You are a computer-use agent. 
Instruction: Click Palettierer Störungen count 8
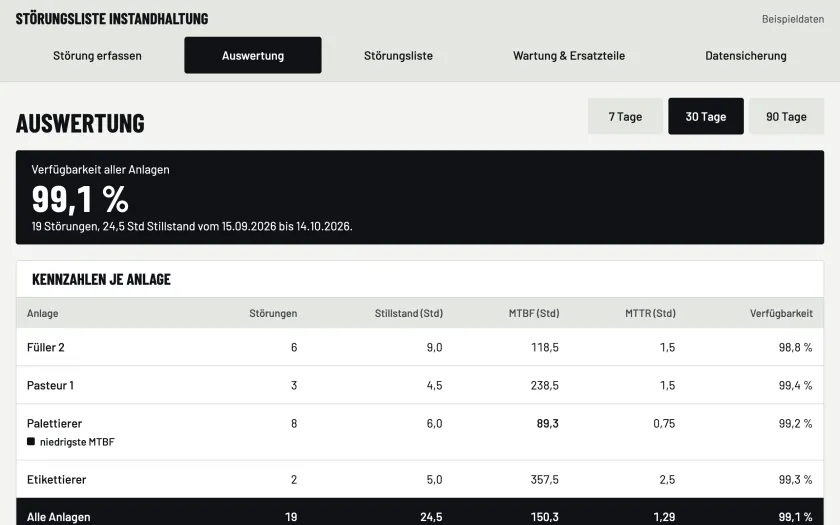[294, 423]
